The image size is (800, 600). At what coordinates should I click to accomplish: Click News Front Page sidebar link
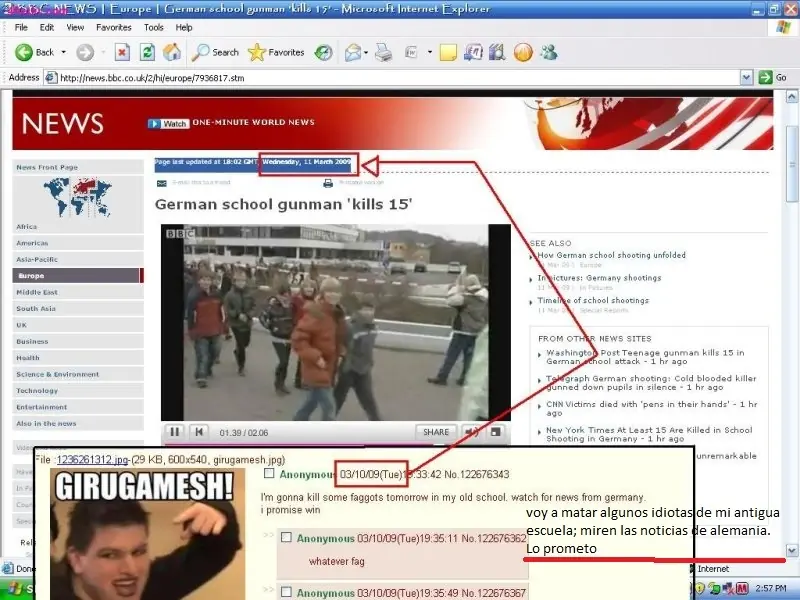pos(47,167)
